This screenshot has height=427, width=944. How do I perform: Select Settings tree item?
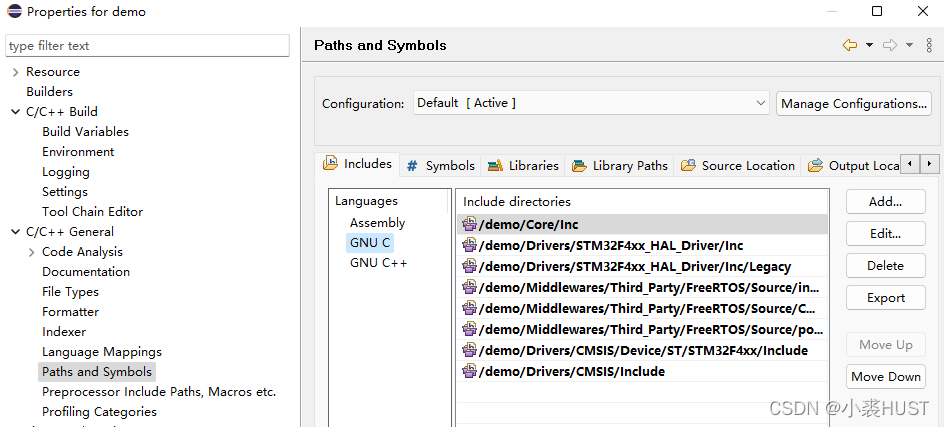tap(65, 192)
